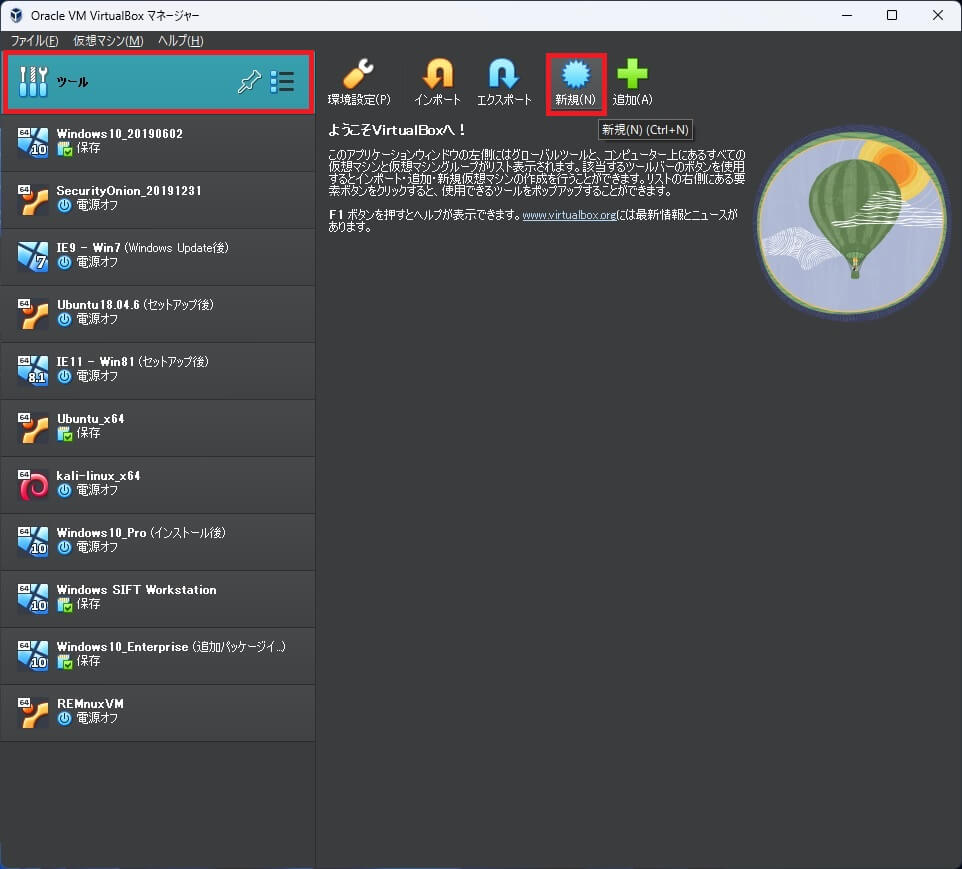Click the Windows10_Enterprise OS icon

[33, 655]
